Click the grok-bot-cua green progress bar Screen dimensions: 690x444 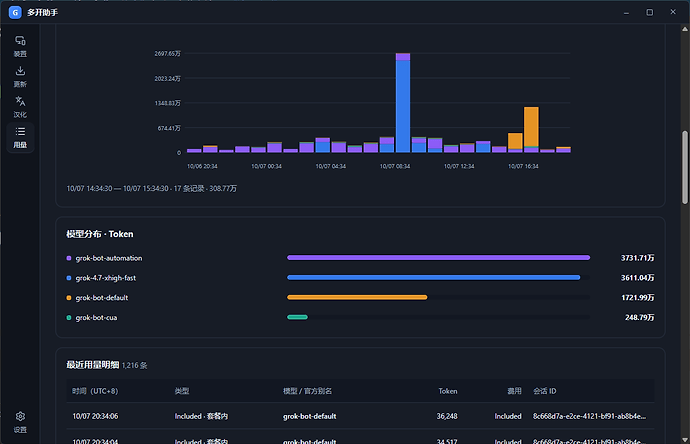pyautogui.click(x=297, y=317)
